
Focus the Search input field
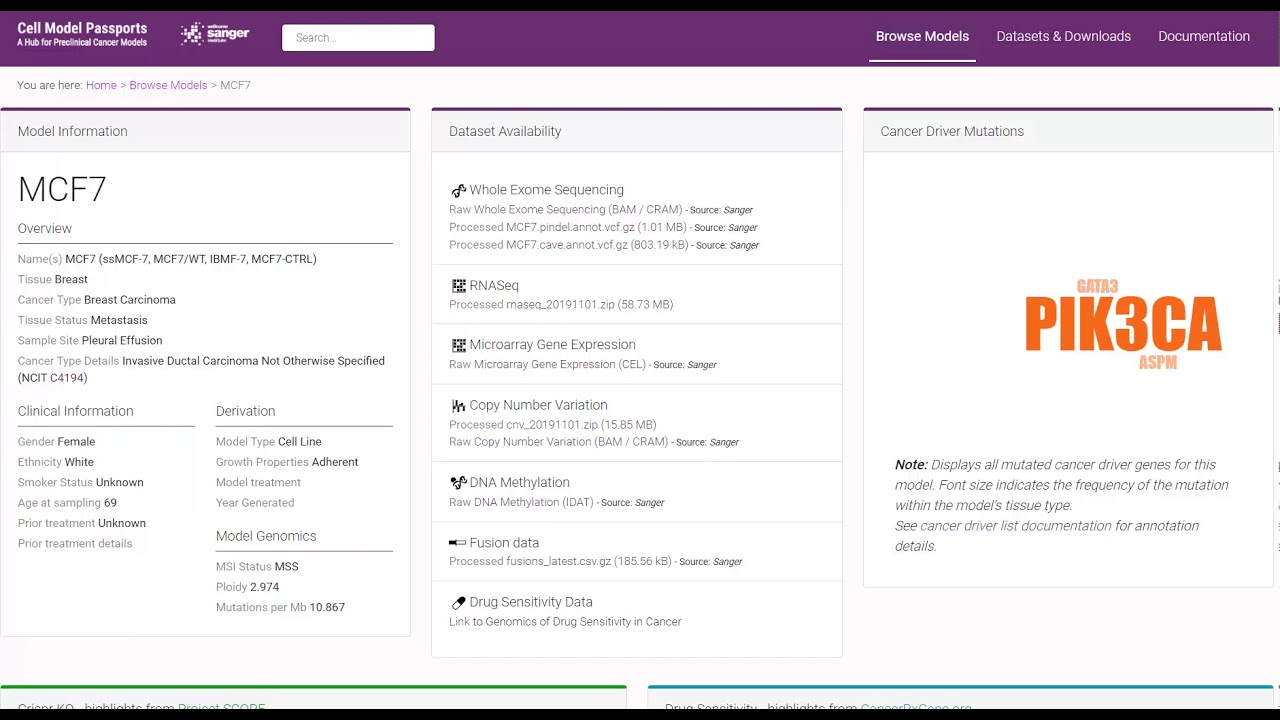[x=358, y=38]
